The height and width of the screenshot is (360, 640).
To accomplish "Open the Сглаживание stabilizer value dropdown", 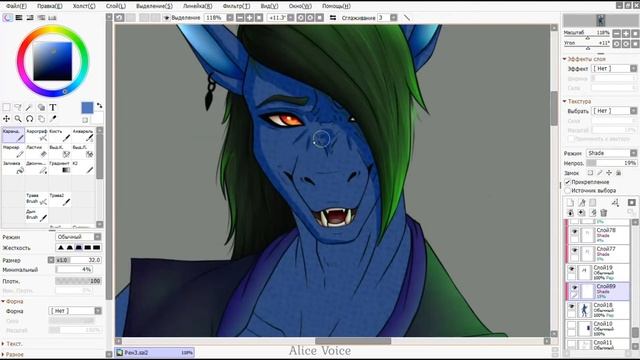I will click(393, 18).
